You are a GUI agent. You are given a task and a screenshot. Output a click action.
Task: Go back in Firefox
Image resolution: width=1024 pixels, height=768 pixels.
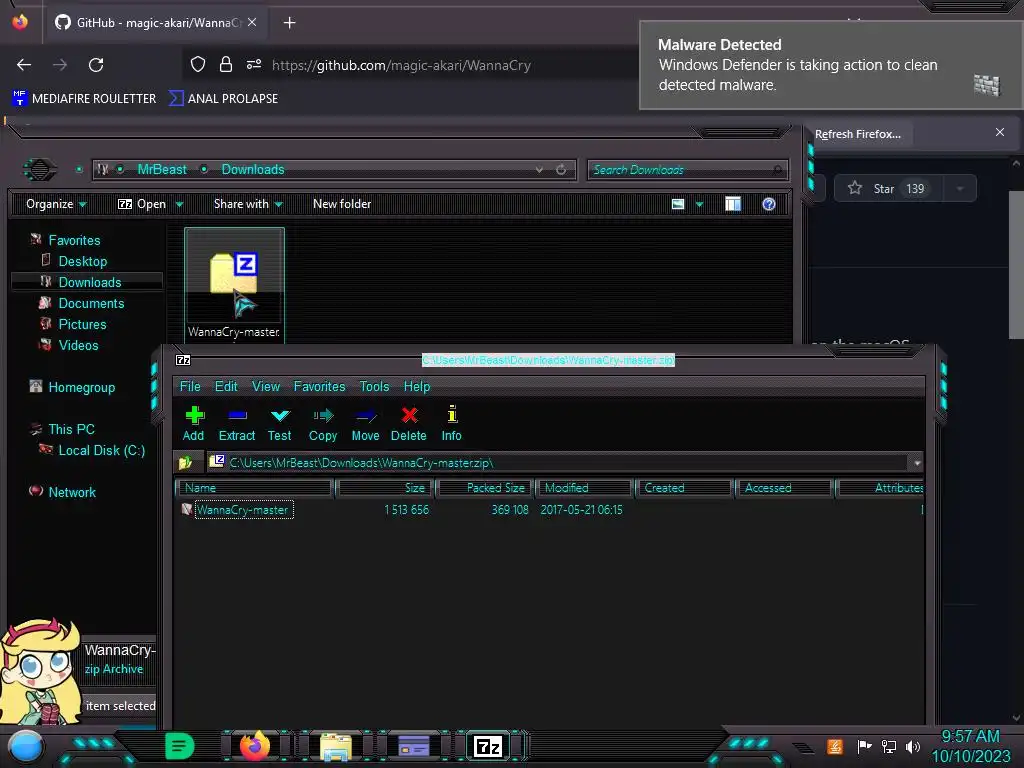point(24,65)
